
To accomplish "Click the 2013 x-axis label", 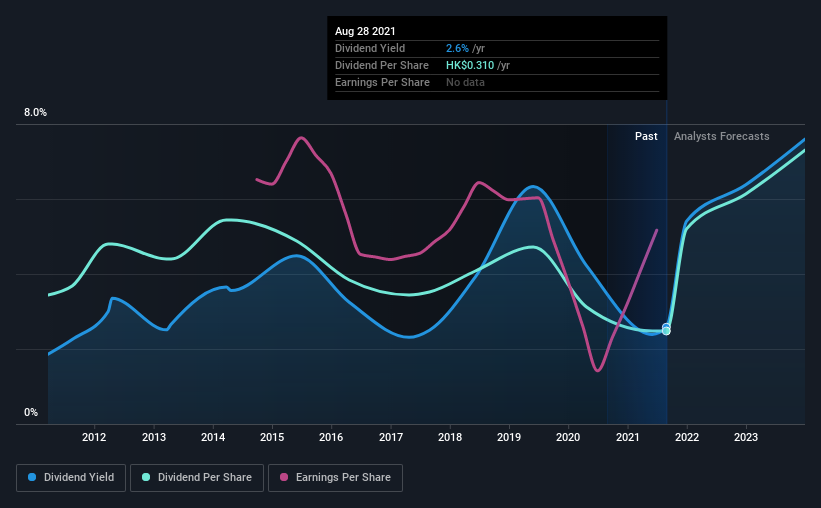I will [154, 437].
